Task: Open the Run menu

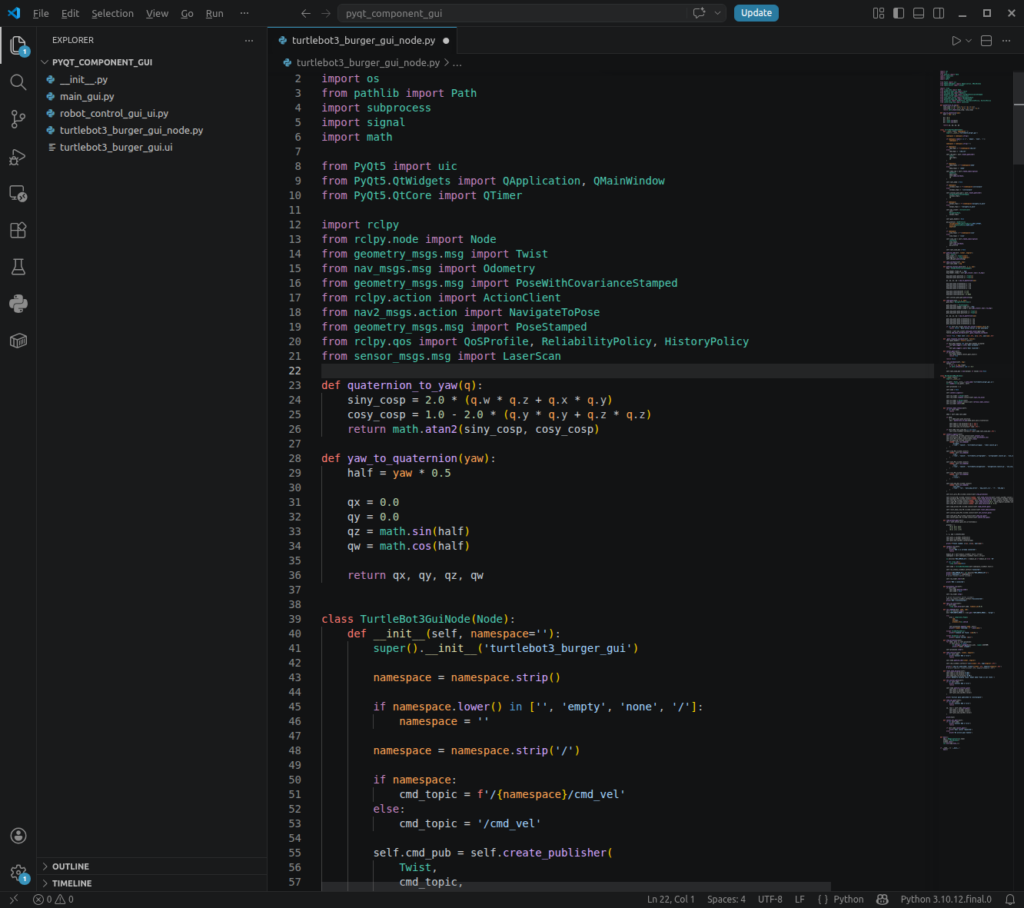Action: coord(214,13)
